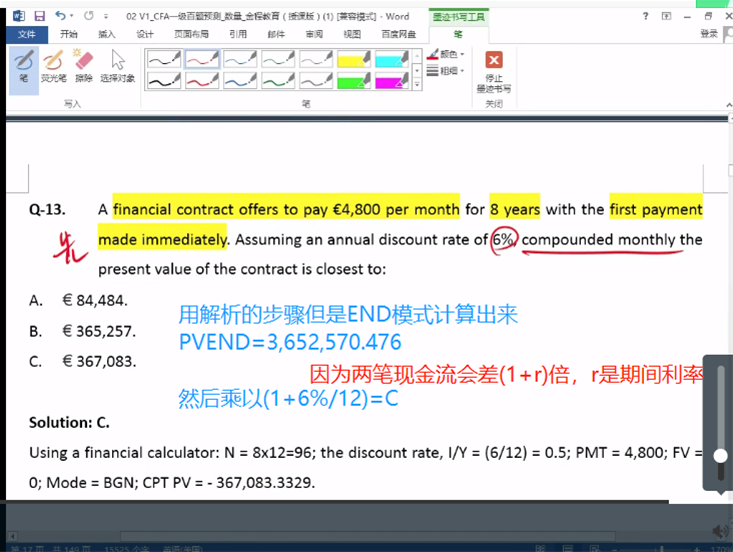Image resolution: width=733 pixels, height=552 pixels.
Task: Pick the thin gray pen style
Action: coord(316,59)
